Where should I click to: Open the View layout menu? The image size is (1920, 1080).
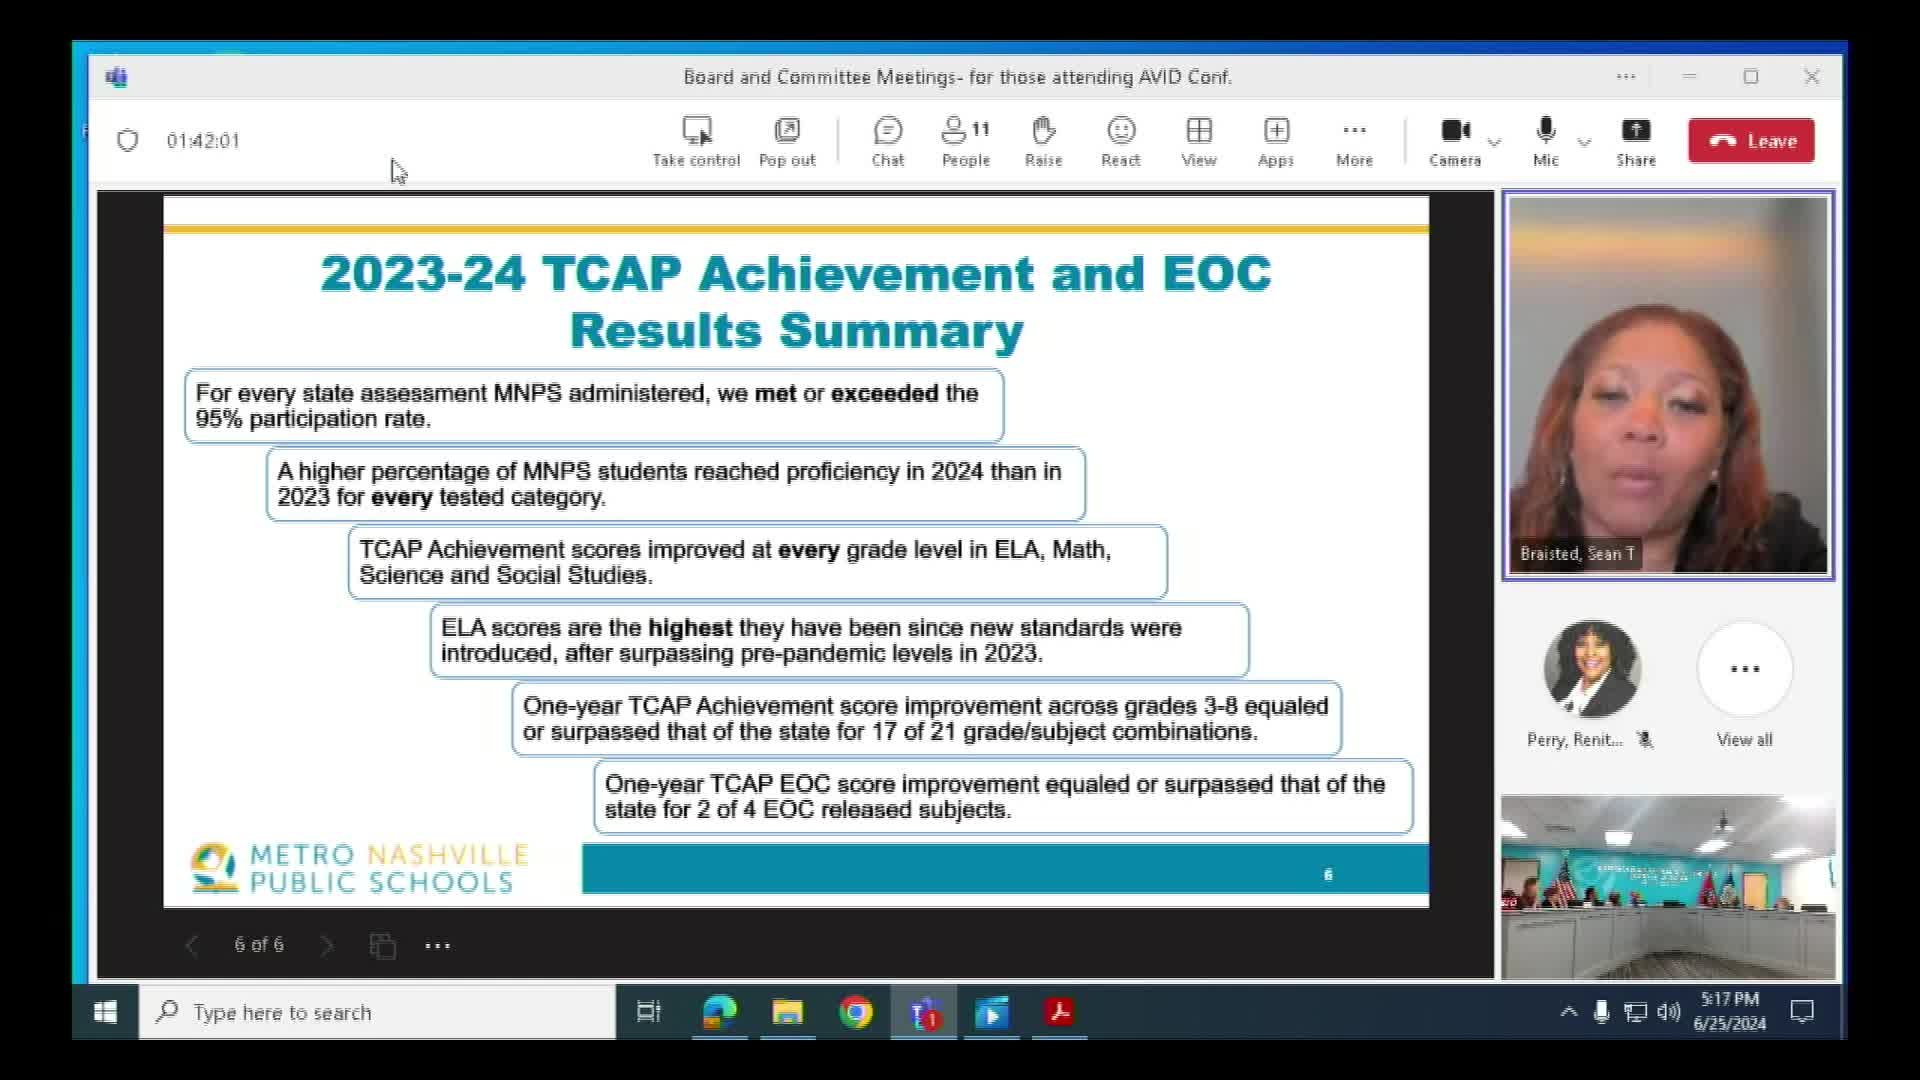tap(1199, 141)
